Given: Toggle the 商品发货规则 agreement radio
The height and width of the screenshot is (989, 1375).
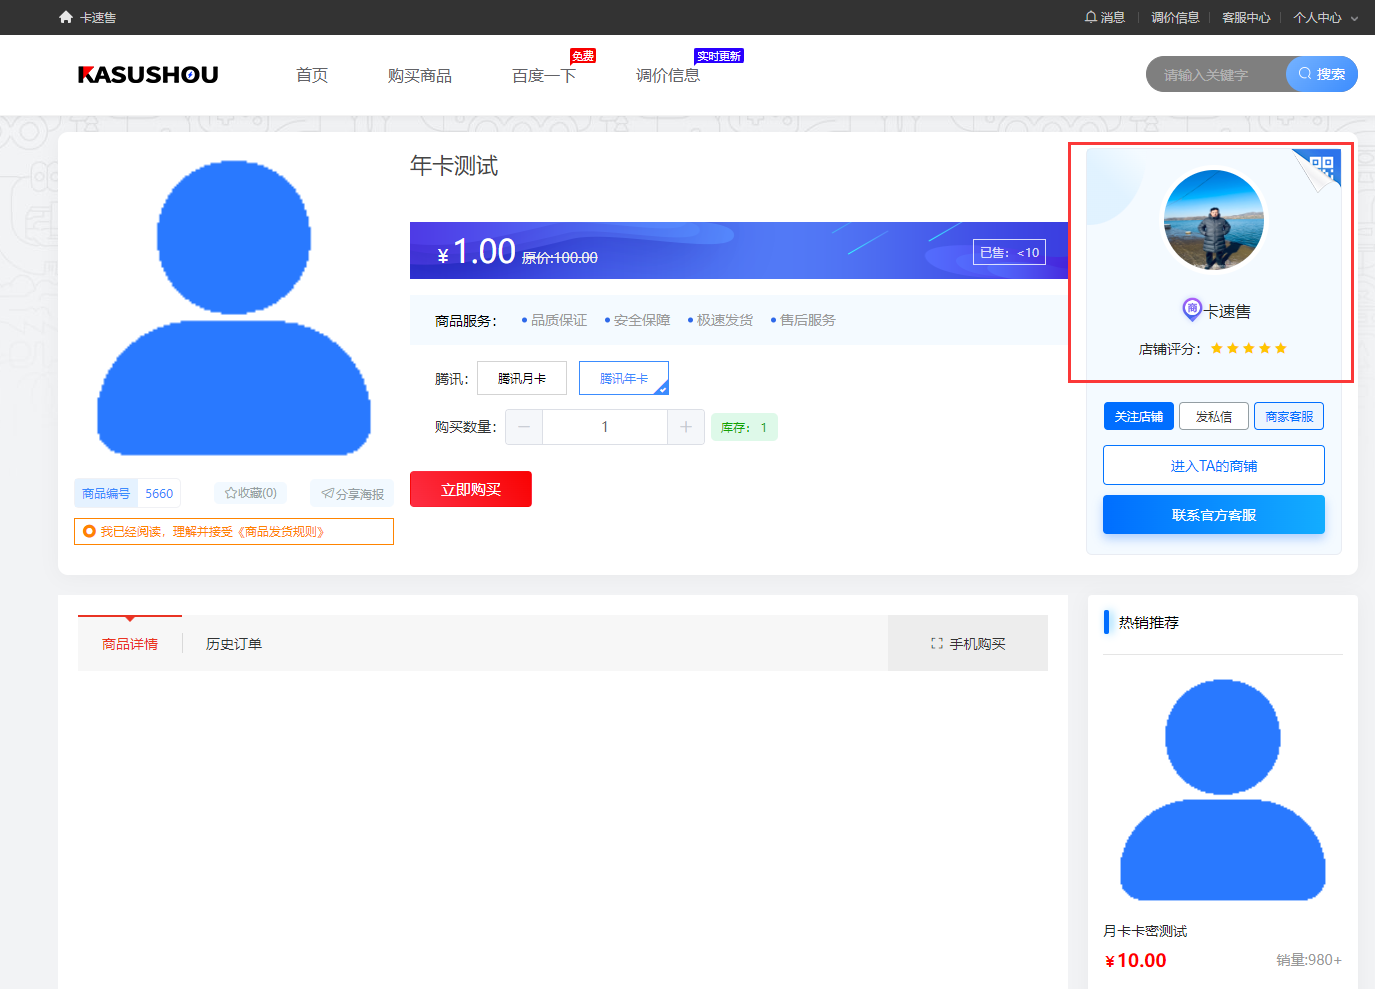Looking at the screenshot, I should pyautogui.click(x=89, y=531).
